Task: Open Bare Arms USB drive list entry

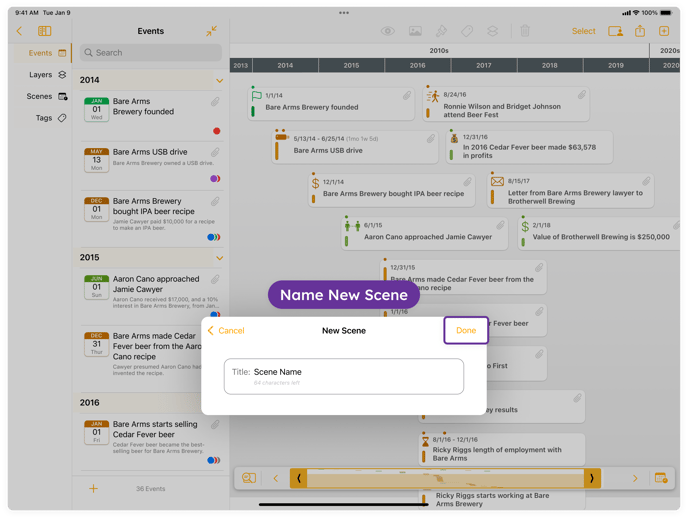Action: [x=152, y=166]
